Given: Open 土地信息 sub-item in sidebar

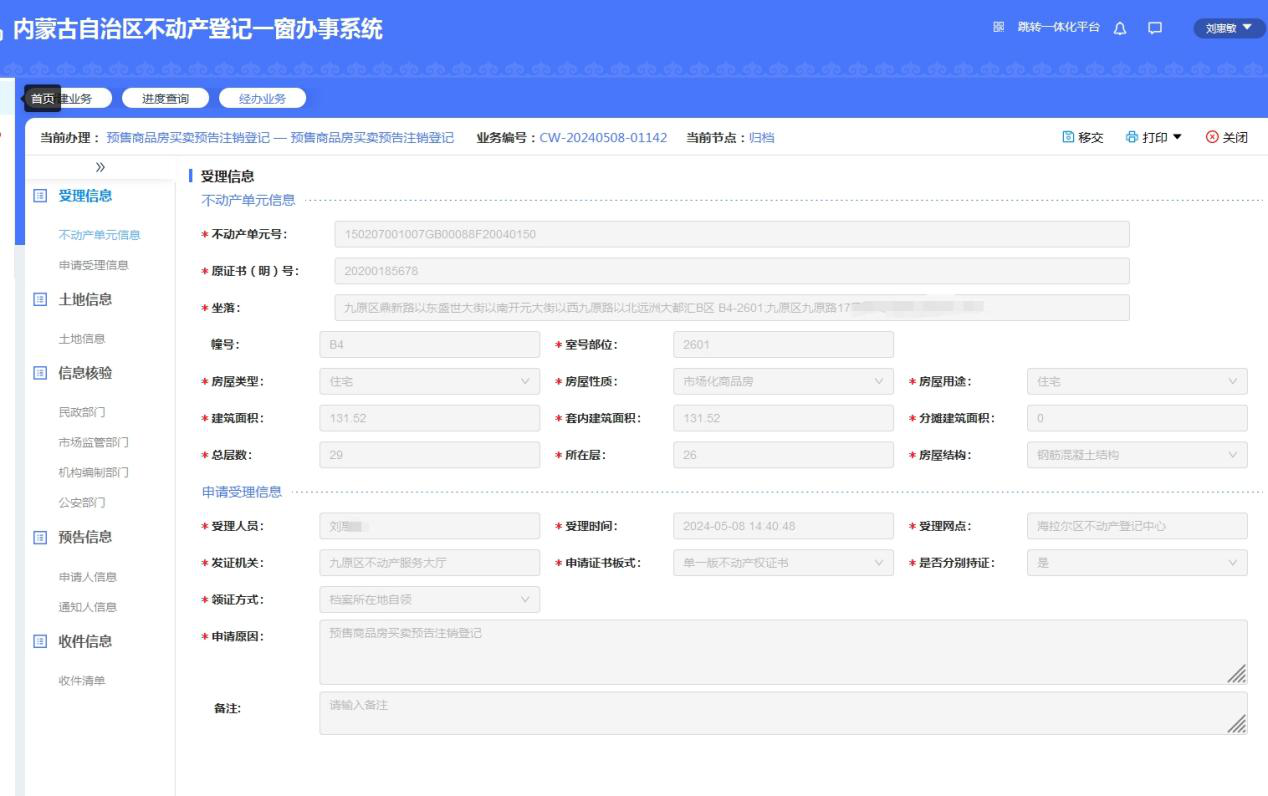Looking at the screenshot, I should coord(82,339).
